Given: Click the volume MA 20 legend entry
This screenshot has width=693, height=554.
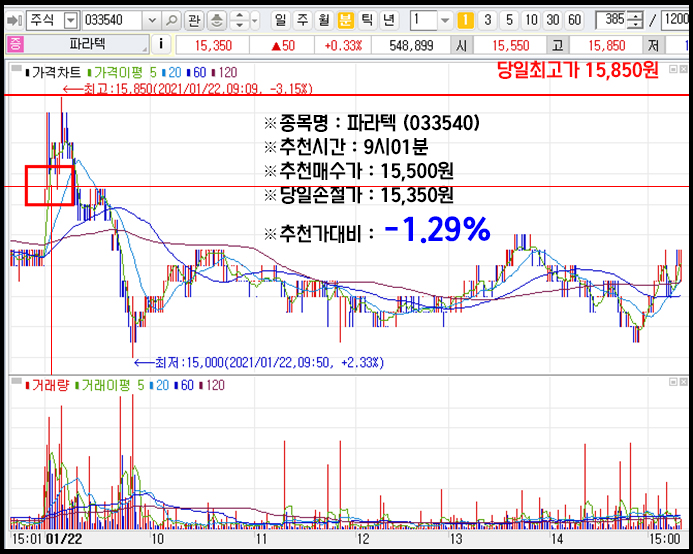Looking at the screenshot, I should coord(159,386).
